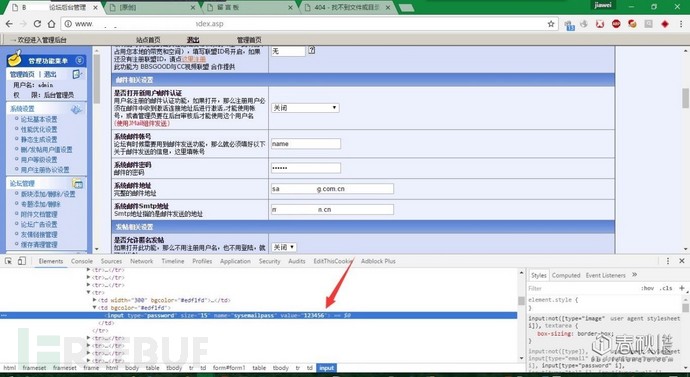Open 缓存清理管理 in sidebar
This screenshot has width=690, height=377.
[39, 245]
